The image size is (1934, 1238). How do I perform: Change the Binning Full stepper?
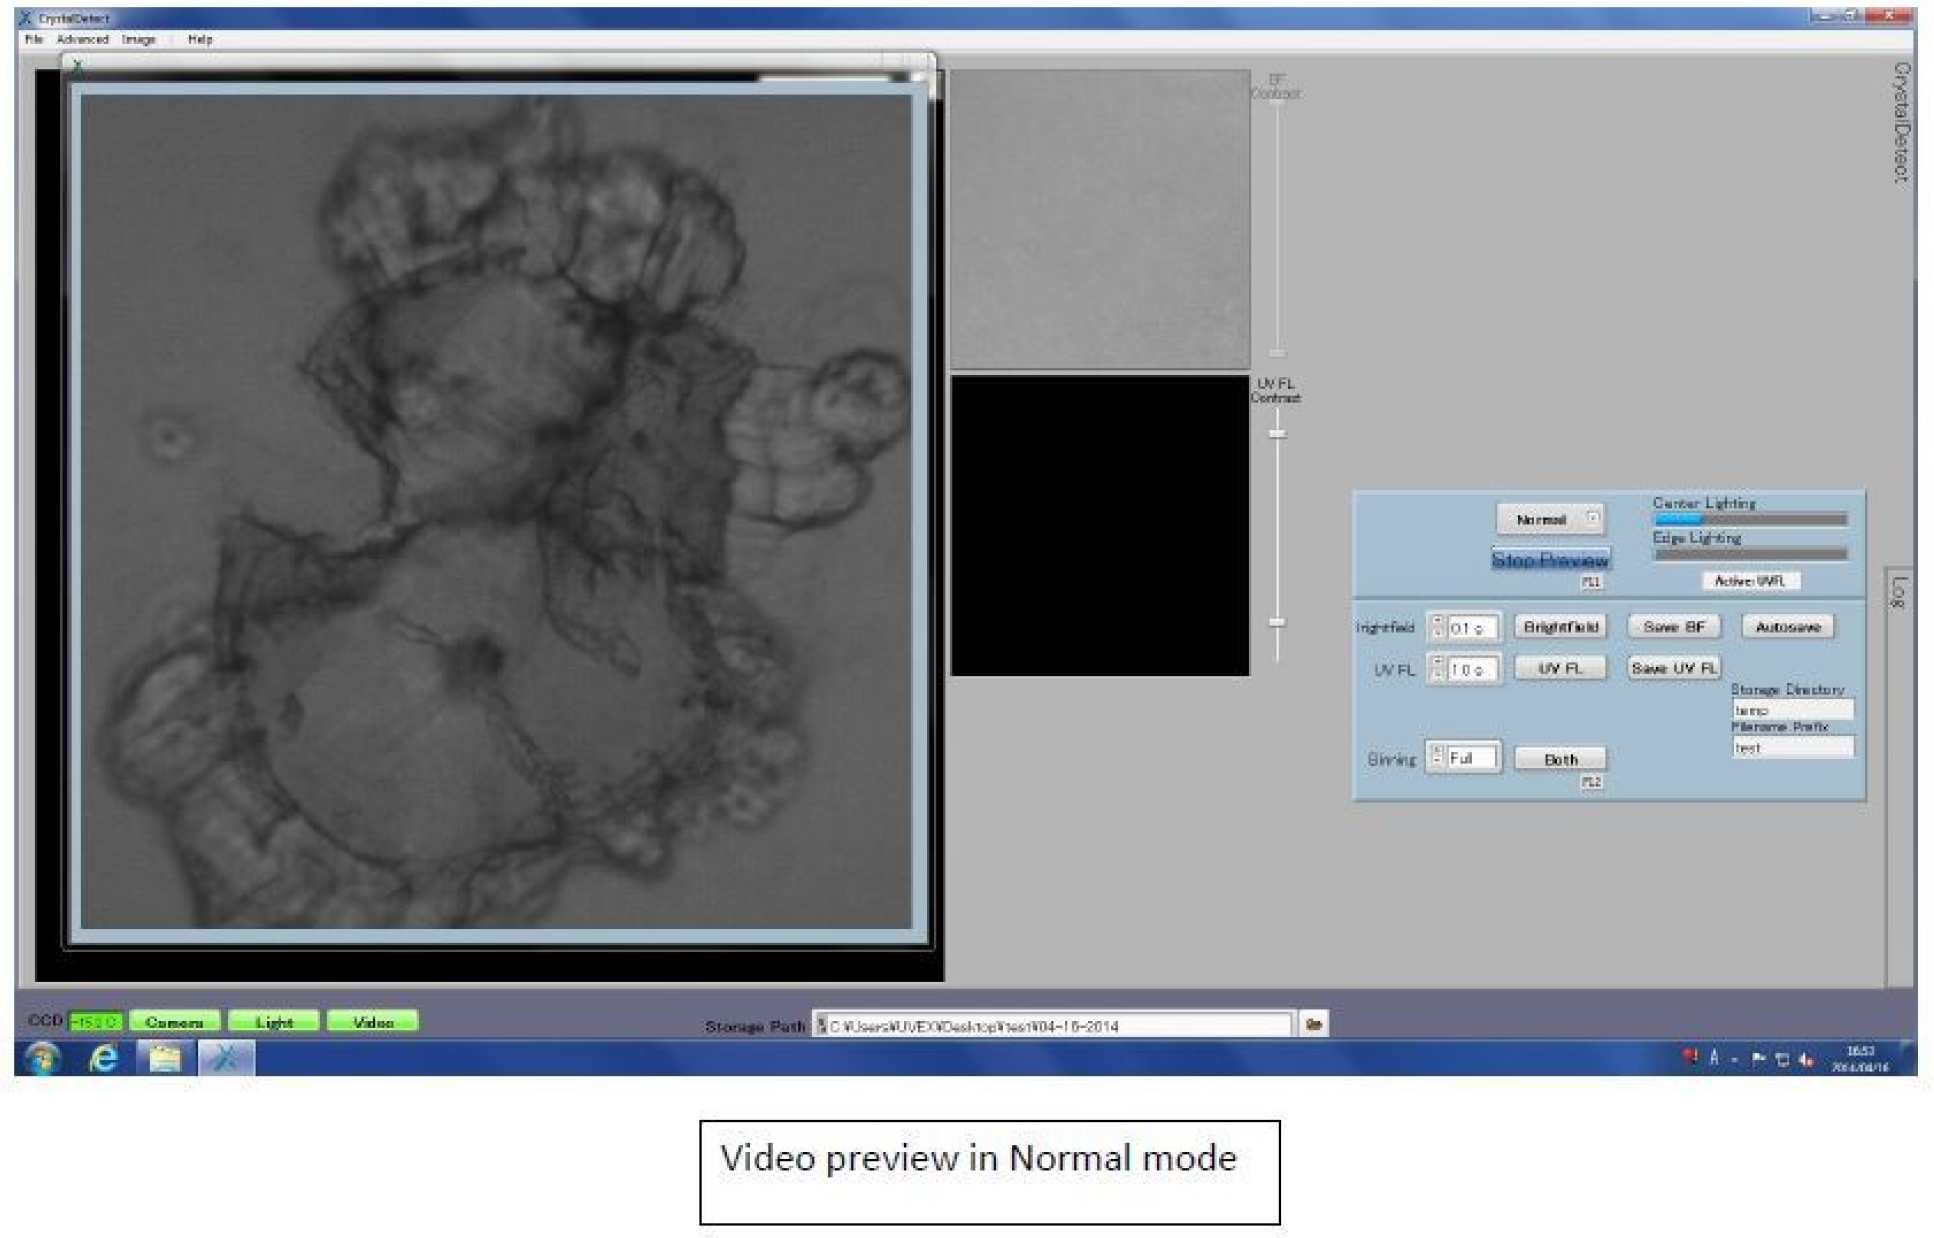click(1437, 757)
